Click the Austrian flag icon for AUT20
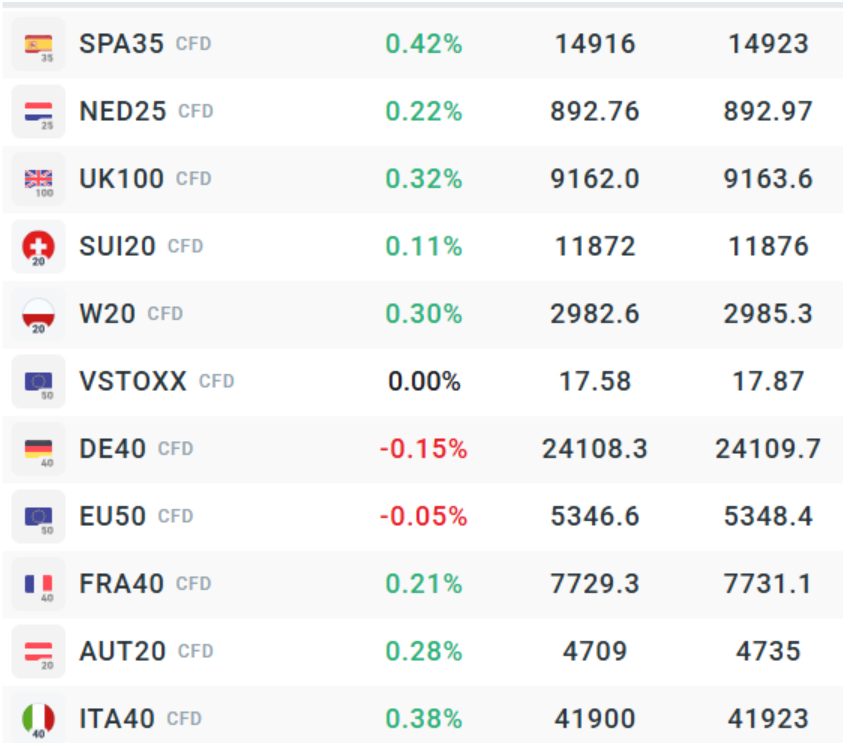The height and width of the screenshot is (743, 843). (x=38, y=652)
